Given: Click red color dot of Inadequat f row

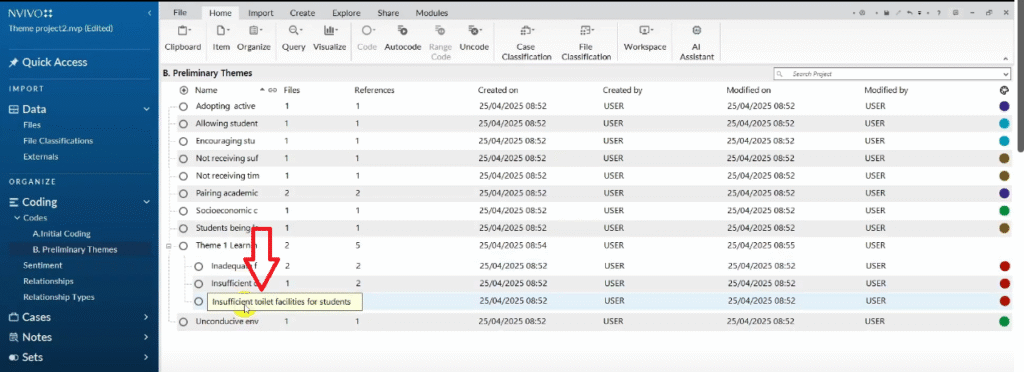Looking at the screenshot, I should coord(1004,266).
